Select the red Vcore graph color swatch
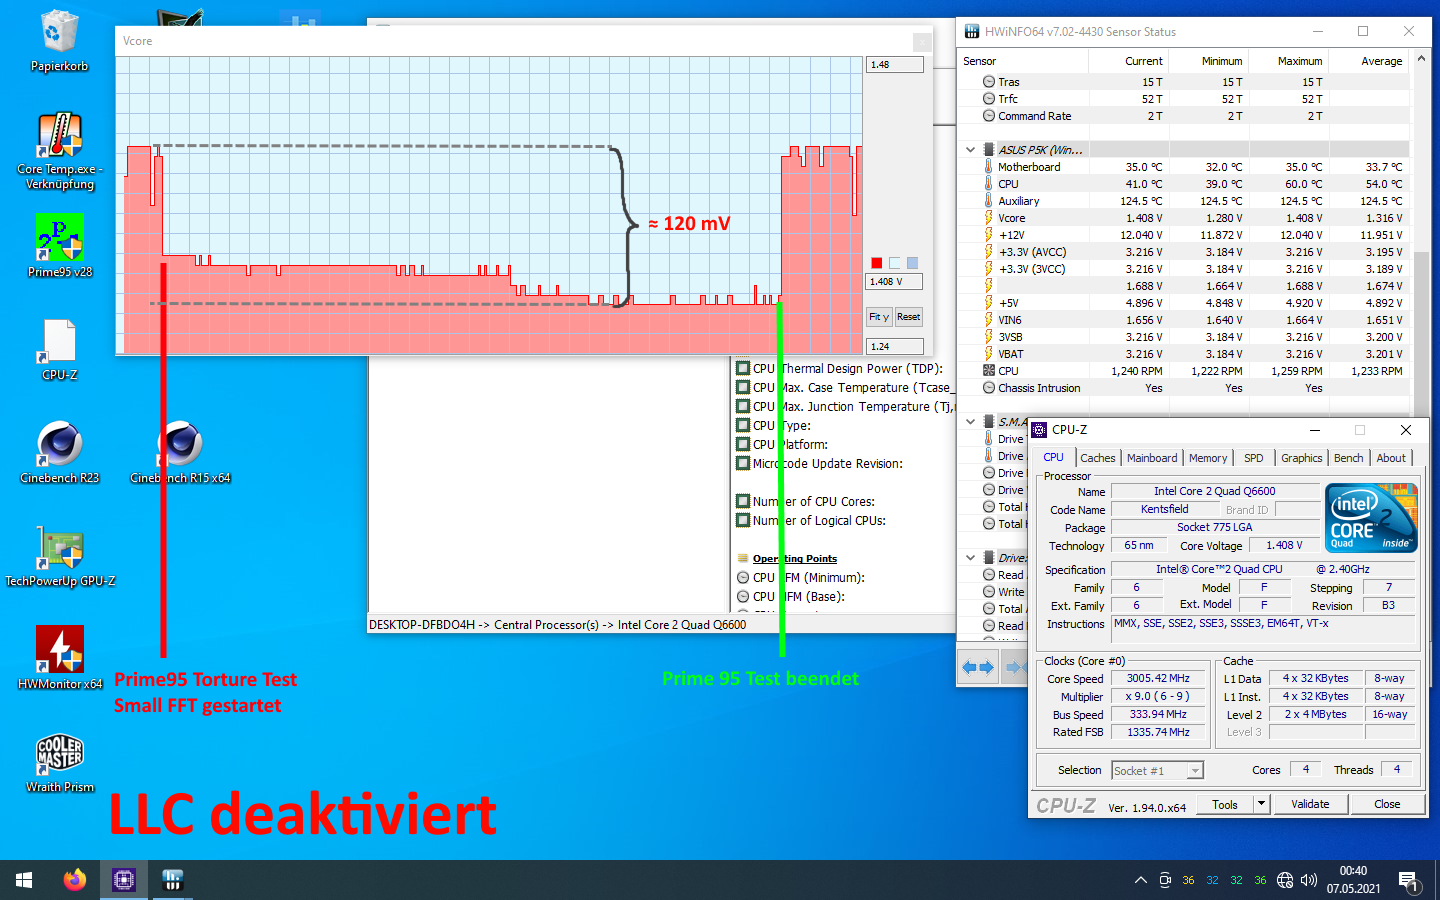The width and height of the screenshot is (1440, 900). pos(877,262)
